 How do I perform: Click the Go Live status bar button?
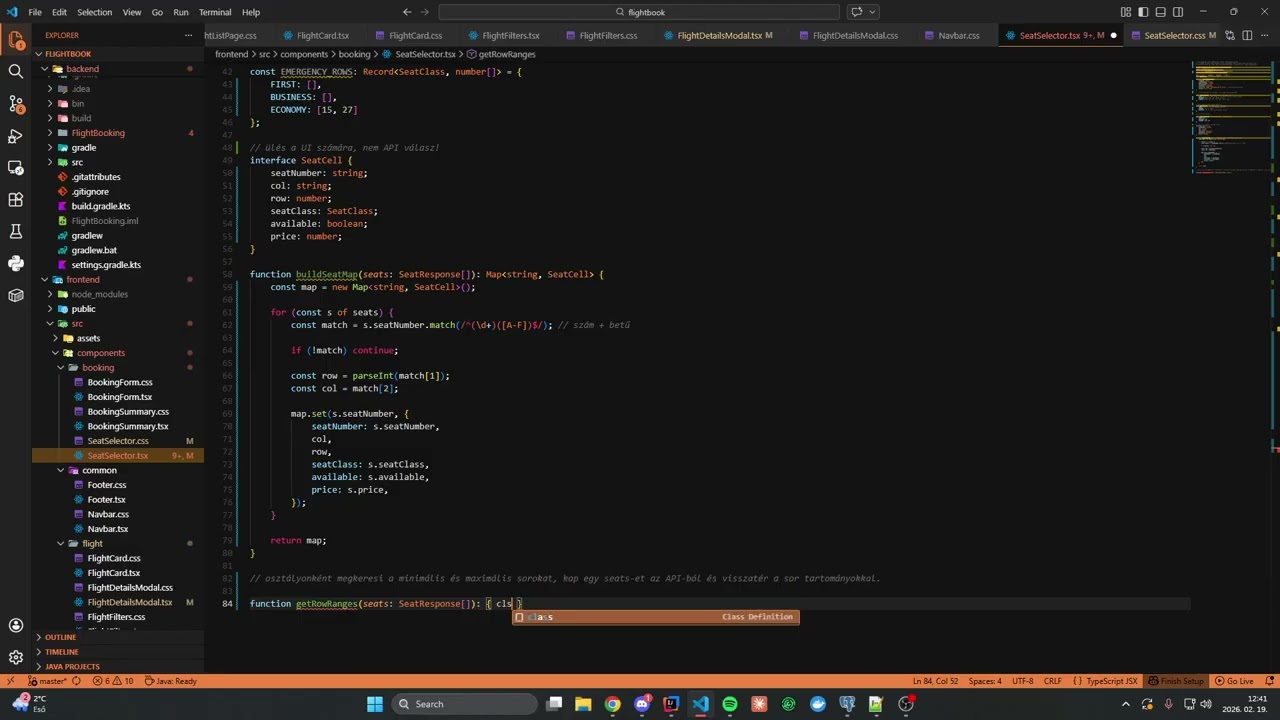(1233, 681)
